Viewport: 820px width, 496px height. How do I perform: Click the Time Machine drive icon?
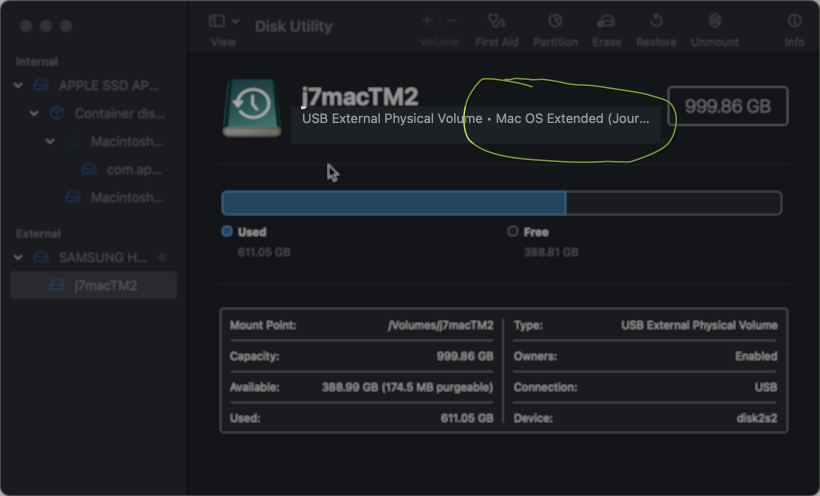[x=252, y=108]
